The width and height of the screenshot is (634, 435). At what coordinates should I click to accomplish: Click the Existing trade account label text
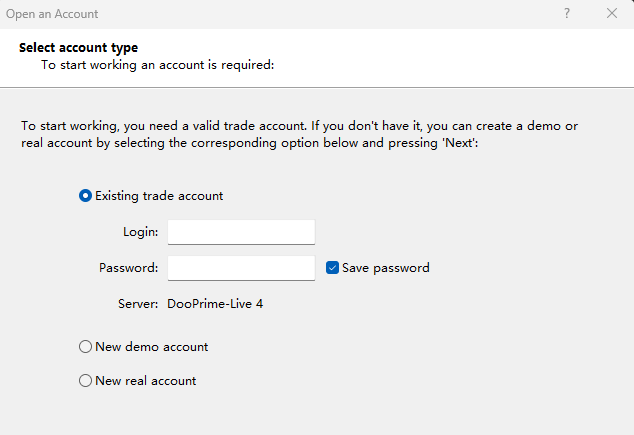tap(159, 196)
